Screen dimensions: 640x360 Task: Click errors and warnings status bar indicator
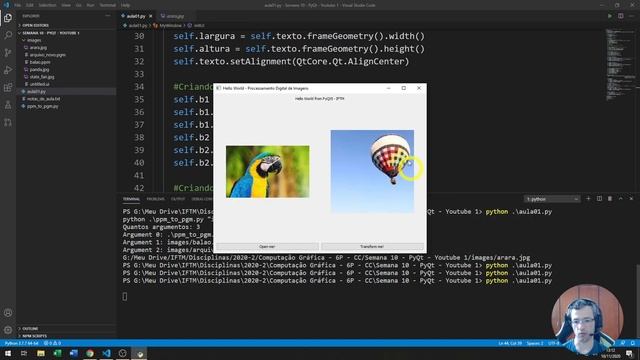(52, 343)
